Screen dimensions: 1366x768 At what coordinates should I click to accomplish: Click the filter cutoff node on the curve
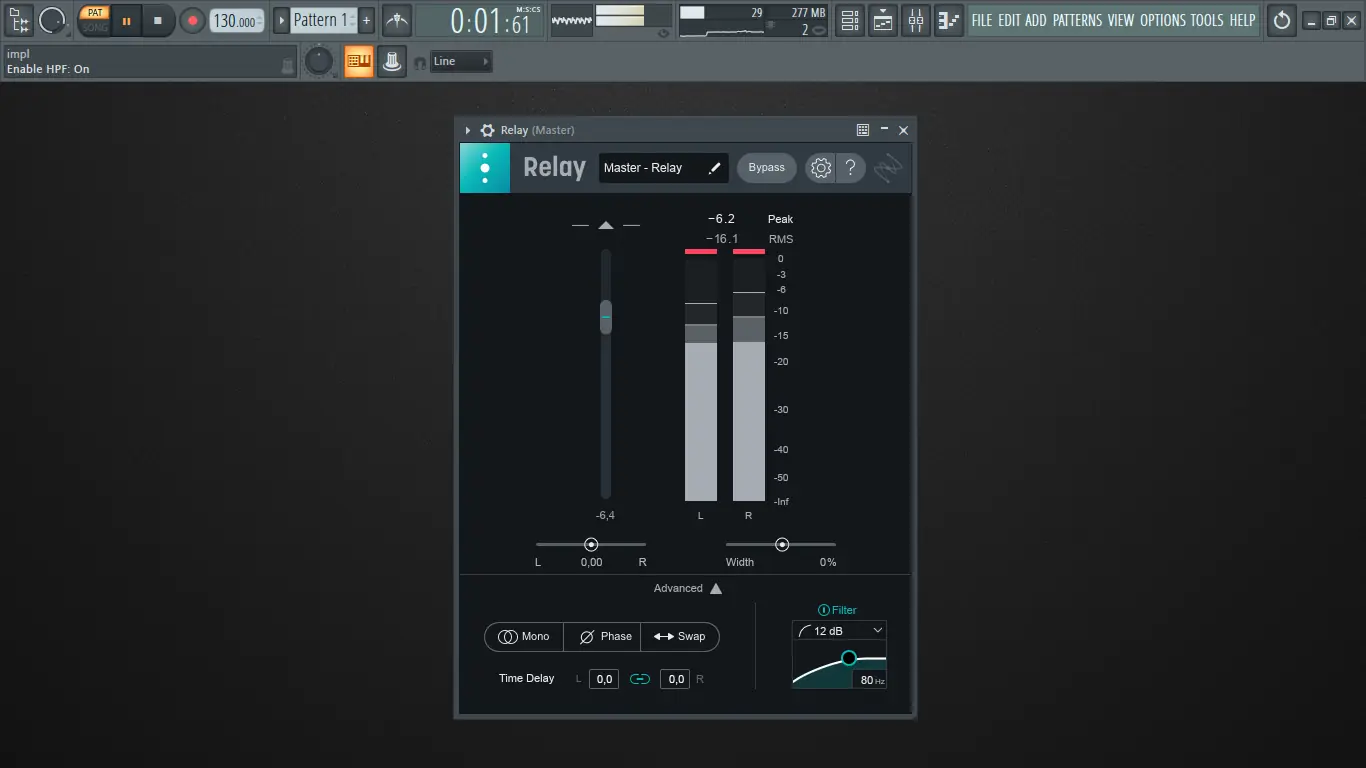coord(849,658)
